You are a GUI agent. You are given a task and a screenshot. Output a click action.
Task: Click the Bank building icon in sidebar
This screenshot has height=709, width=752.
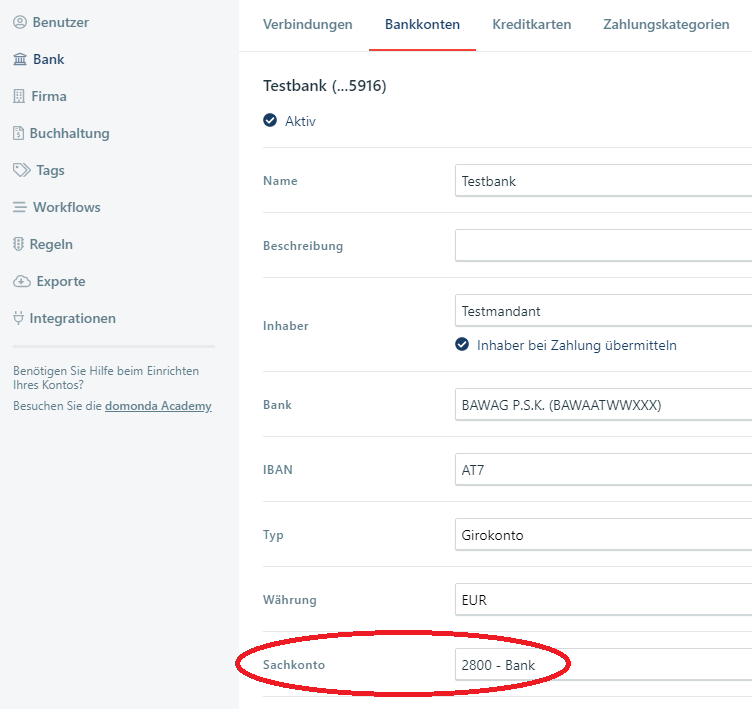(20, 60)
